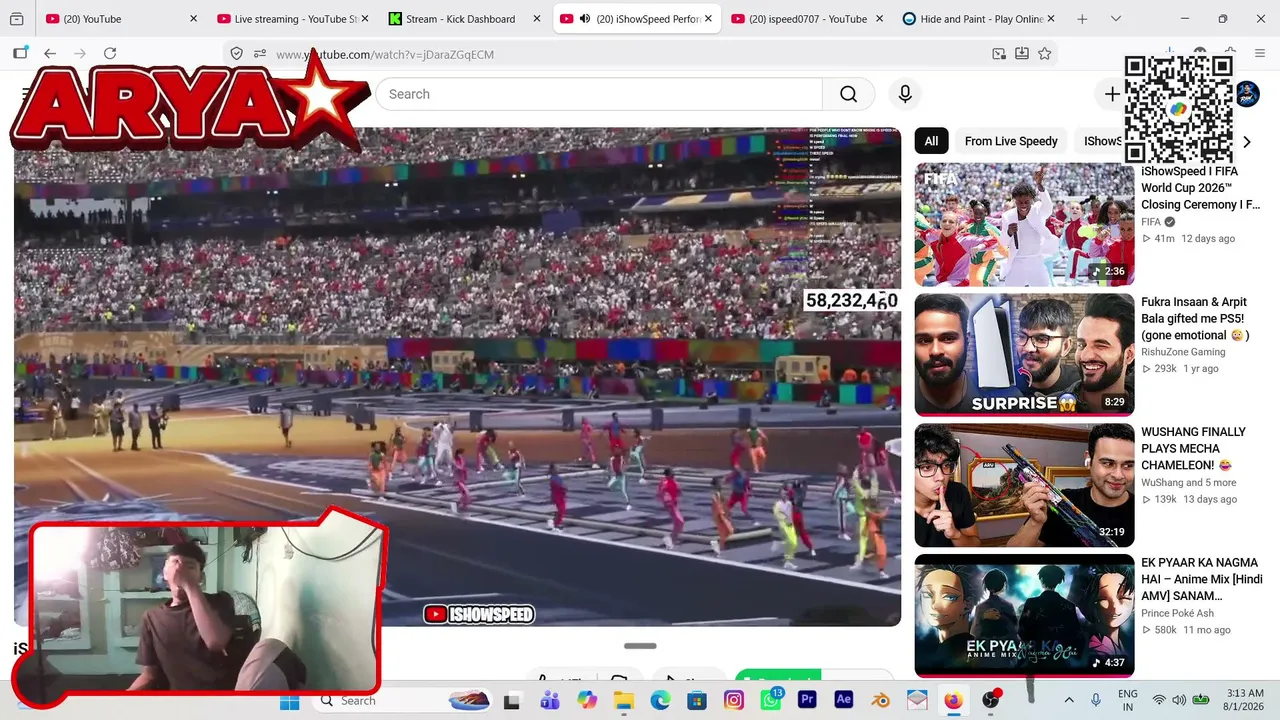The width and height of the screenshot is (1280, 720).
Task: Click the Mecha Chameleon video thumbnail
Action: (x=1024, y=485)
